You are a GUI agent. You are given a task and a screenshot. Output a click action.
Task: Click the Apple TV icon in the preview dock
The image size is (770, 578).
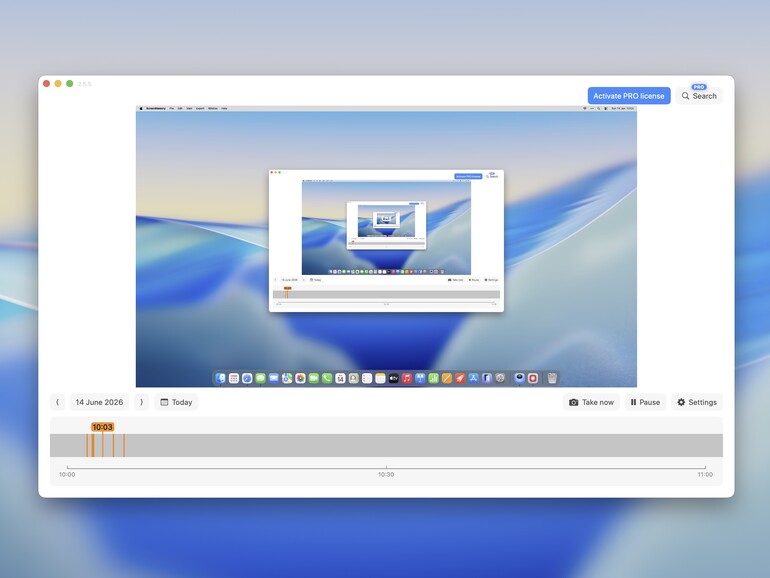click(x=394, y=378)
